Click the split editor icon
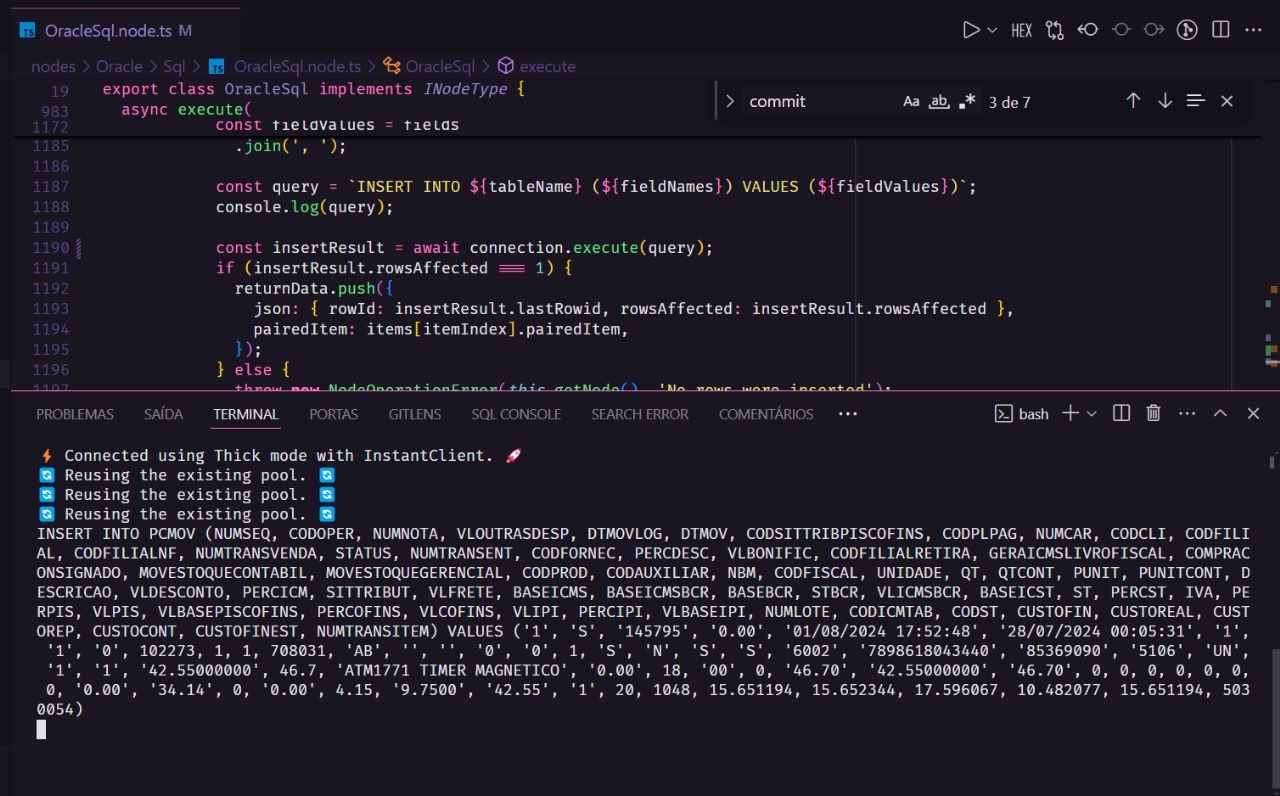Viewport: 1280px width, 796px height. (1220, 30)
